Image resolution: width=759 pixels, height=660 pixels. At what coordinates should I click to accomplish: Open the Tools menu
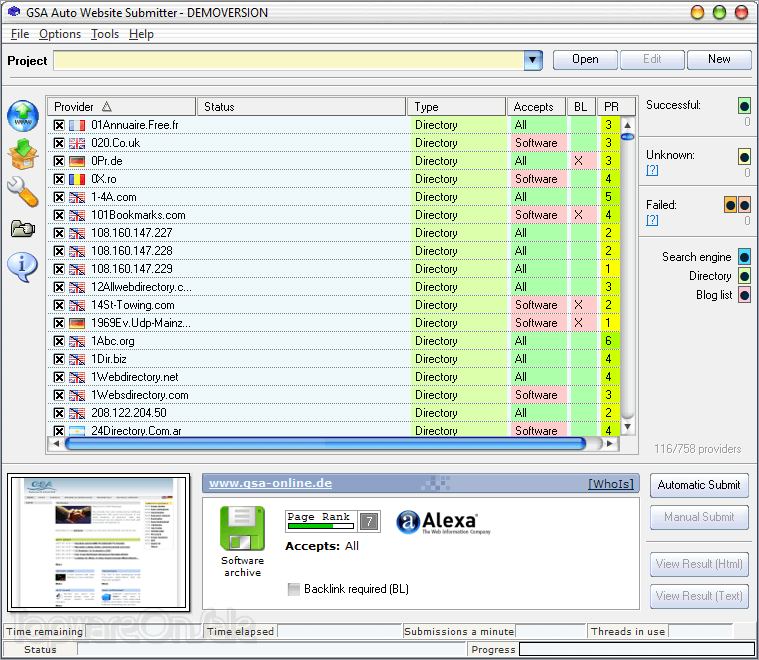(105, 34)
